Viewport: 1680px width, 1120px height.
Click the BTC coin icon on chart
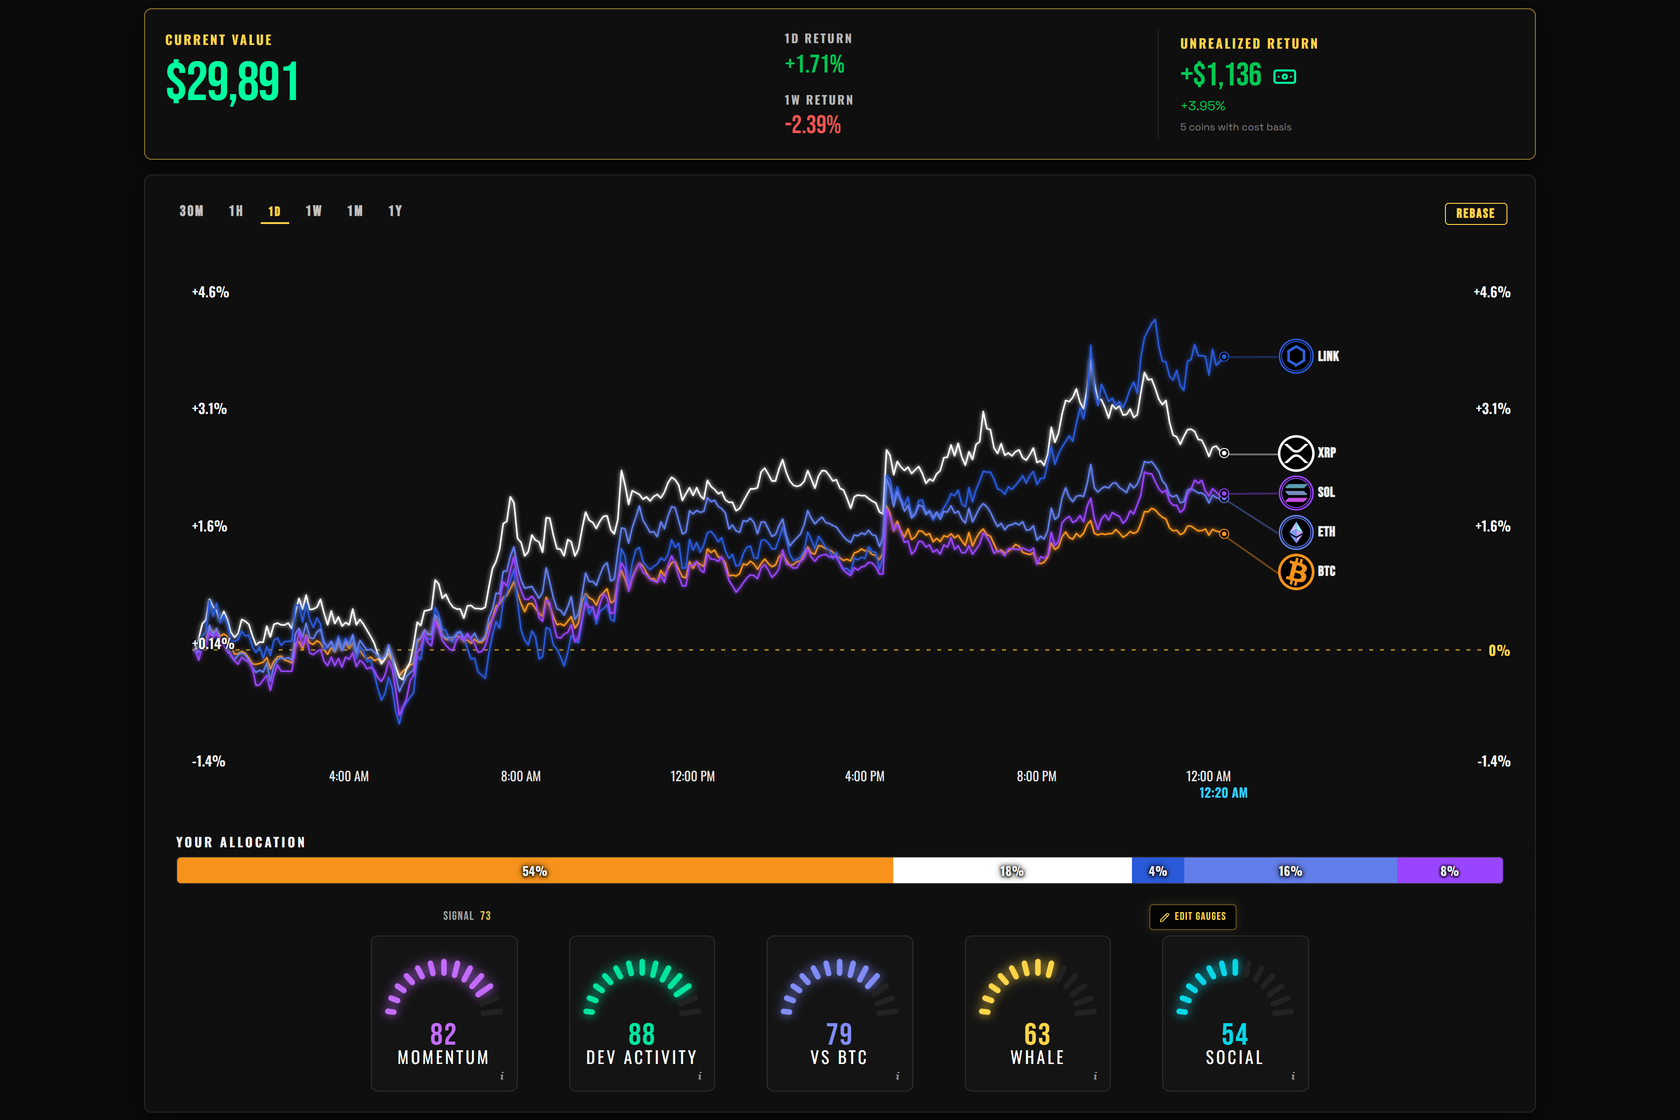coord(1296,572)
